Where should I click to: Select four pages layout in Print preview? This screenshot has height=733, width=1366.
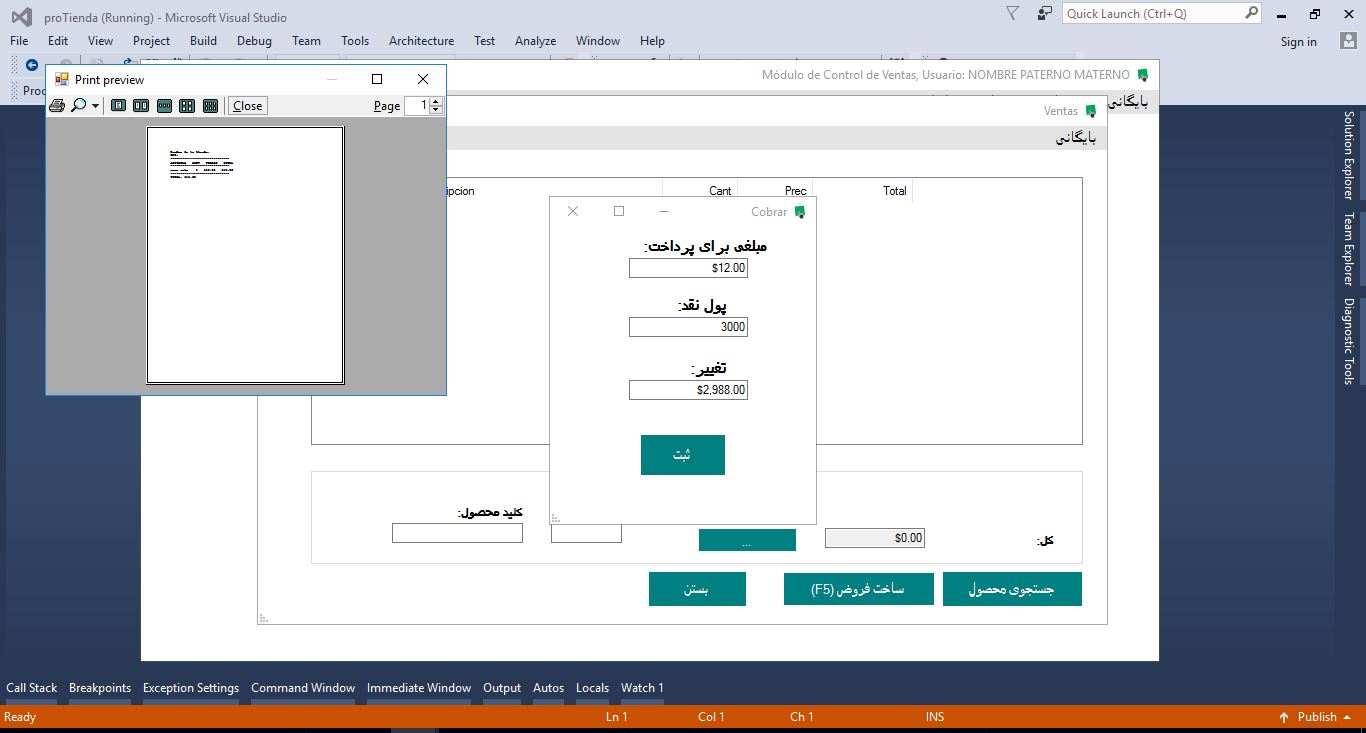[x=187, y=106]
